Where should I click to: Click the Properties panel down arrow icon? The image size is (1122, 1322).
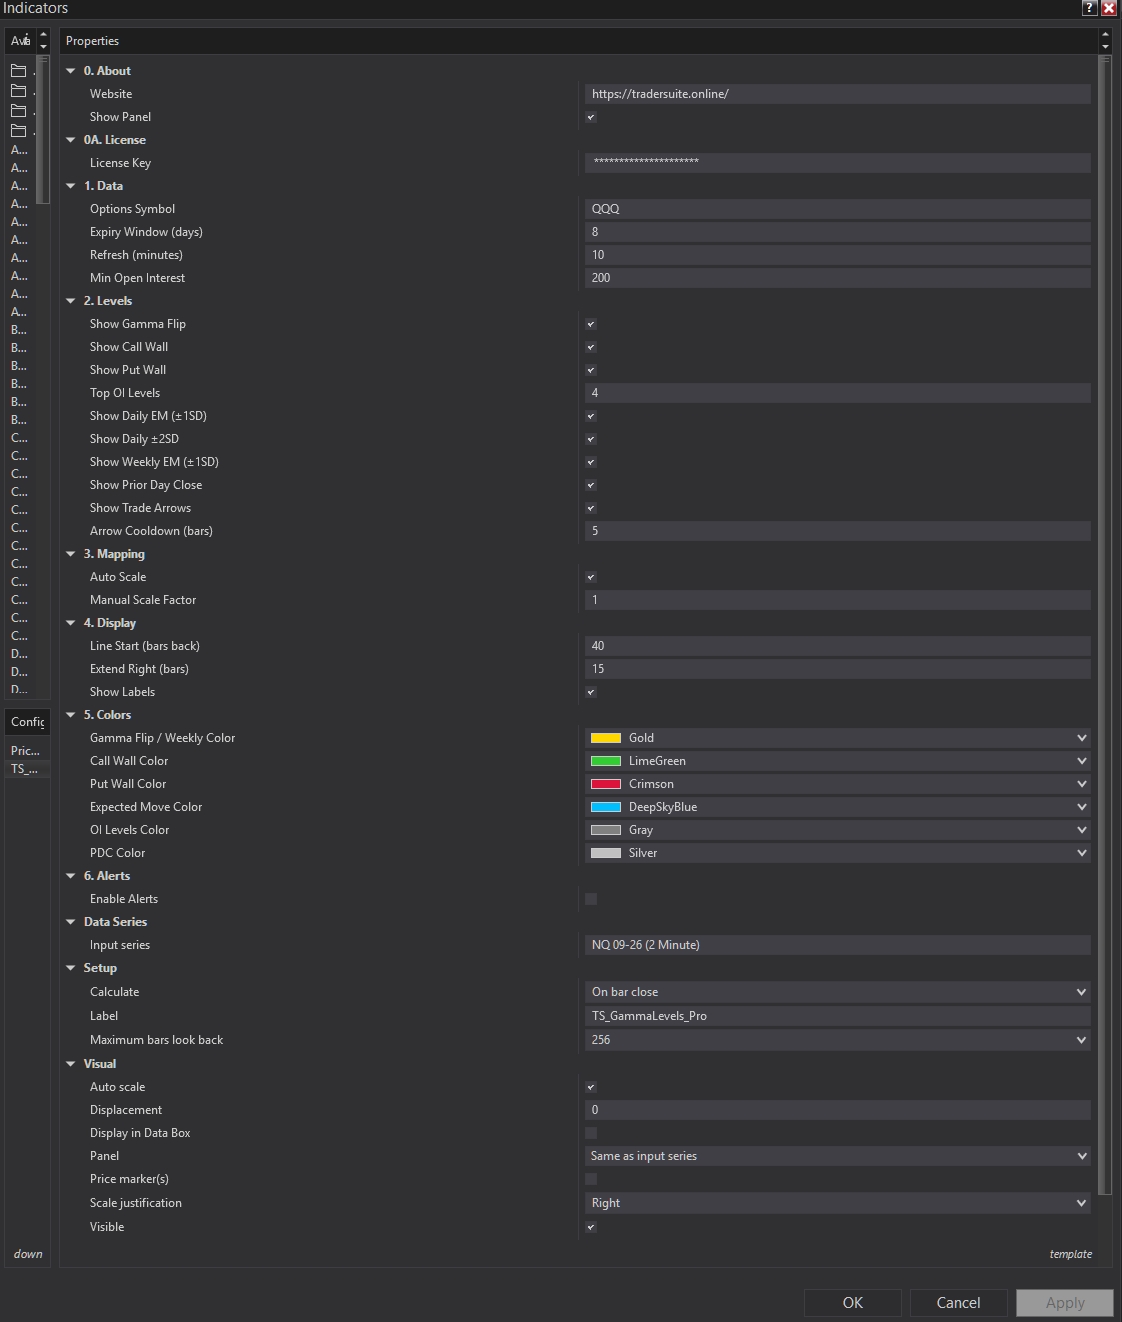pyautogui.click(x=1105, y=47)
